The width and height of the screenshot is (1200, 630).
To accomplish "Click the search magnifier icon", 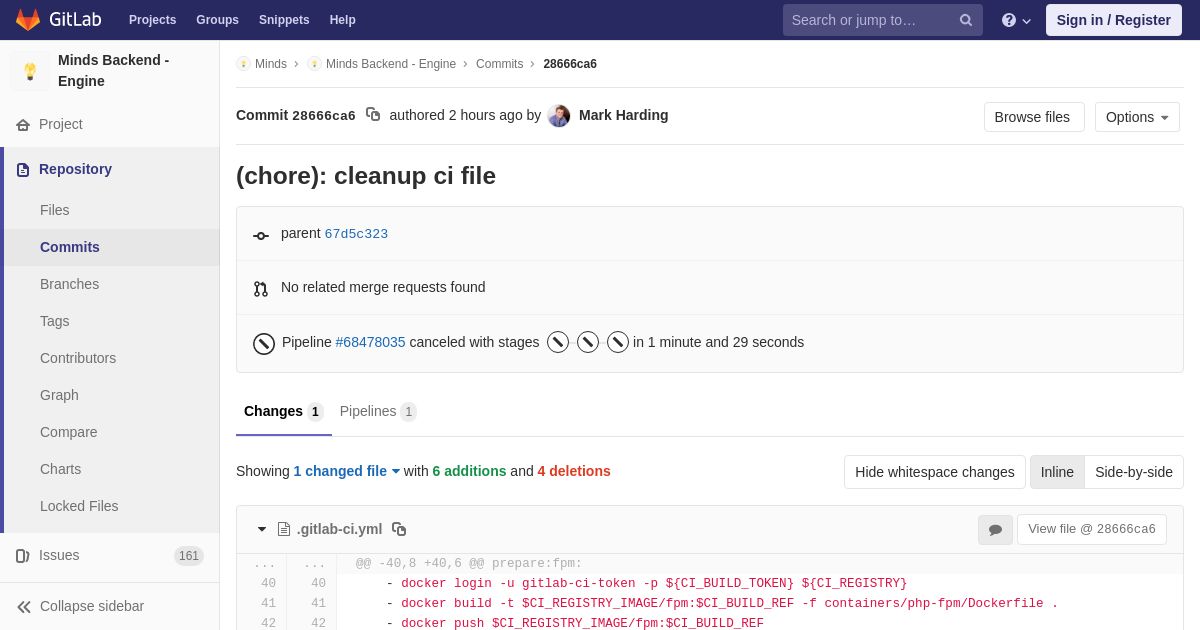I will 966,20.
